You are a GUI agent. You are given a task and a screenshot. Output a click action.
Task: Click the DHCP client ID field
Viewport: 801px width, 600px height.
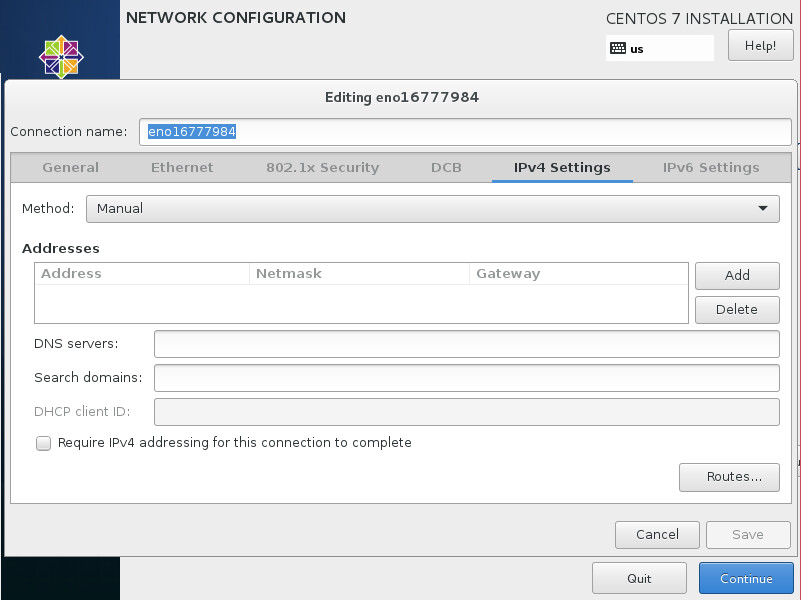click(x=466, y=412)
